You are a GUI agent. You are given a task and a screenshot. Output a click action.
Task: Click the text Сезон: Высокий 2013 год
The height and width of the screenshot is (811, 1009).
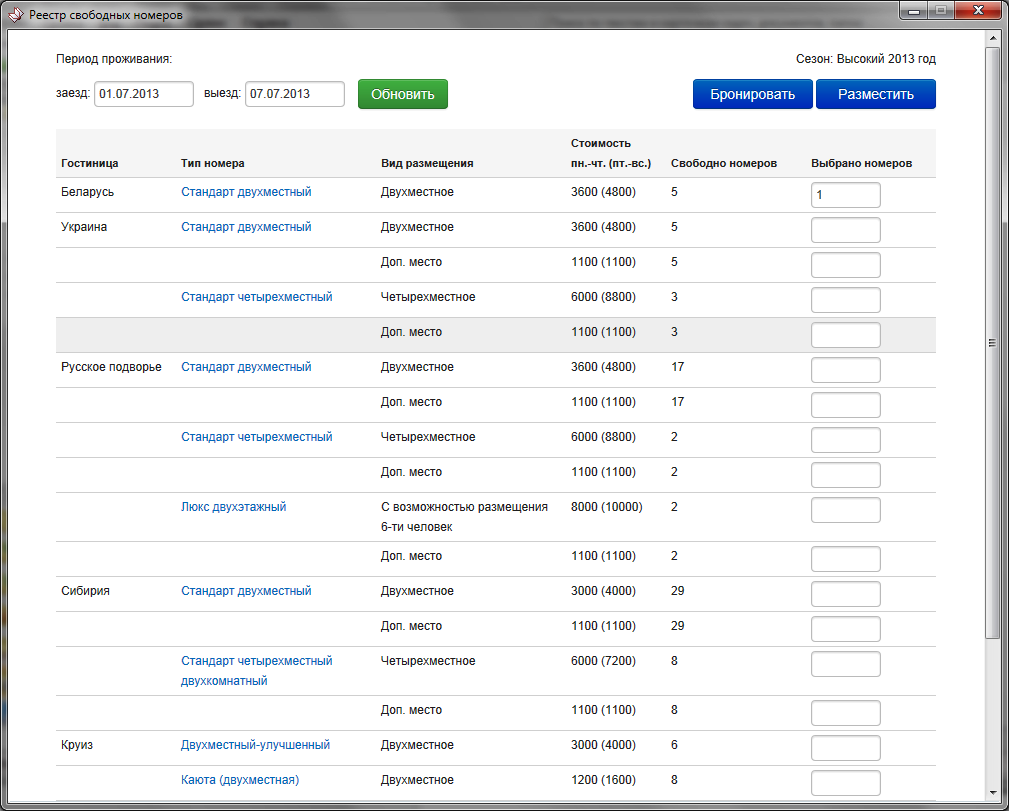pos(866,59)
